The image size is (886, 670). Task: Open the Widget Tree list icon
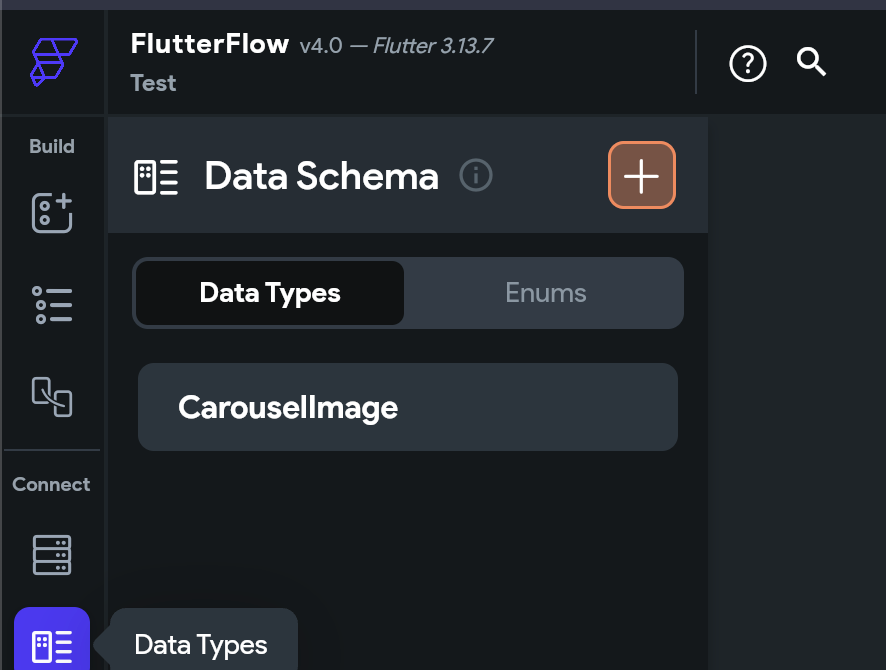[x=52, y=305]
